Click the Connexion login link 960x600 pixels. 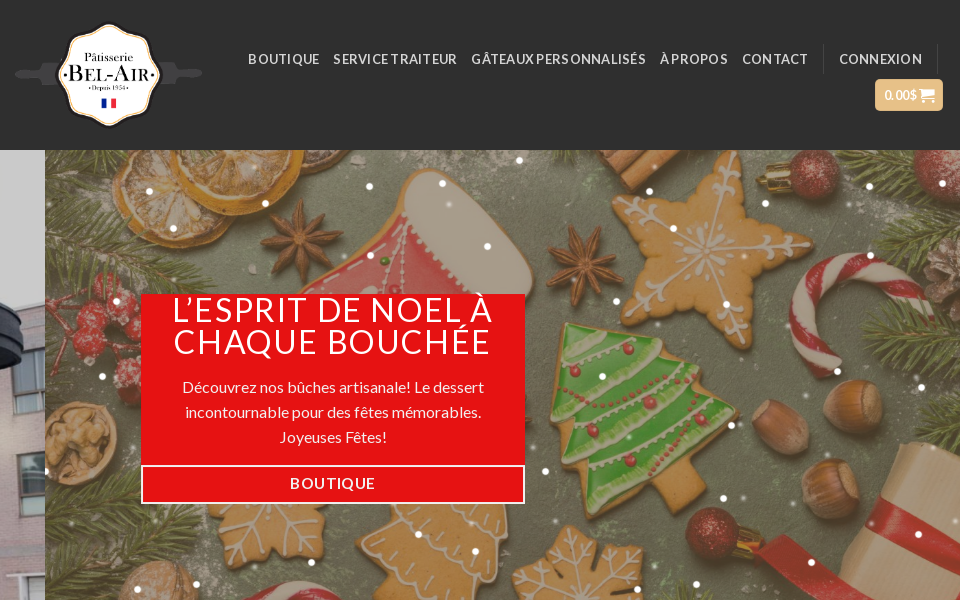tap(880, 59)
